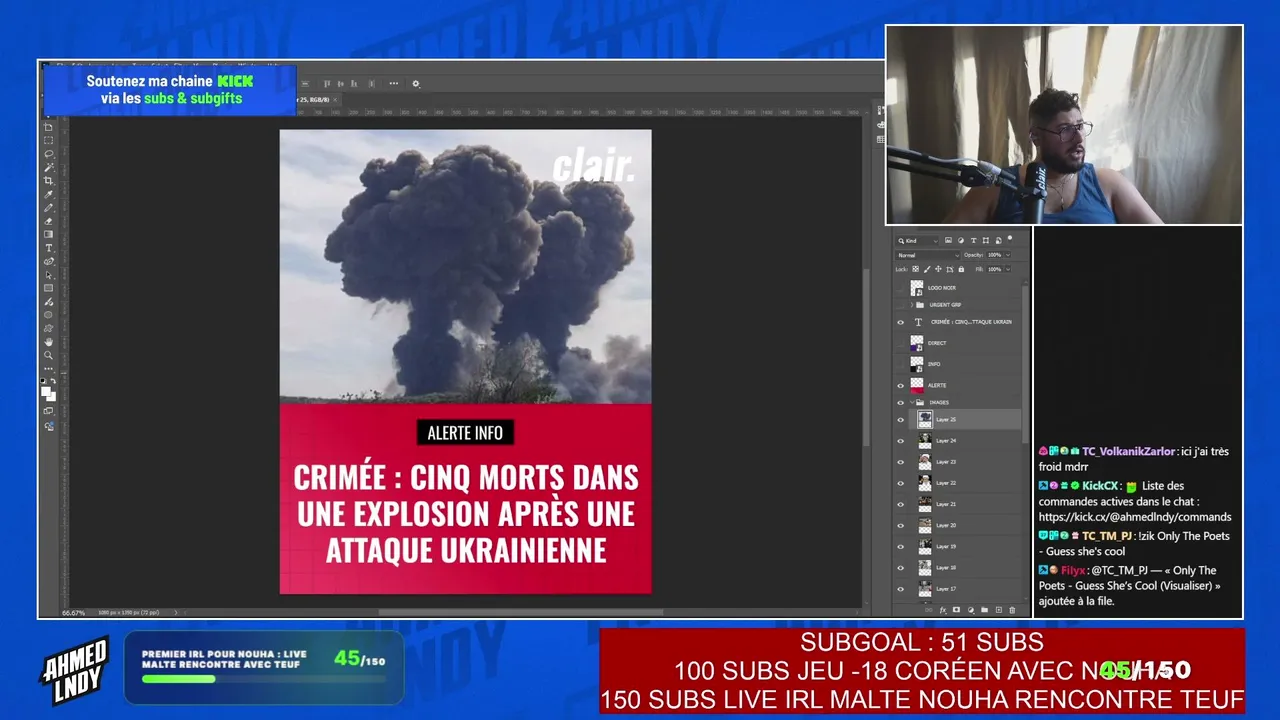The width and height of the screenshot is (1280, 720).
Task: Show the hidden LOGO NOIR layer
Action: point(900,288)
